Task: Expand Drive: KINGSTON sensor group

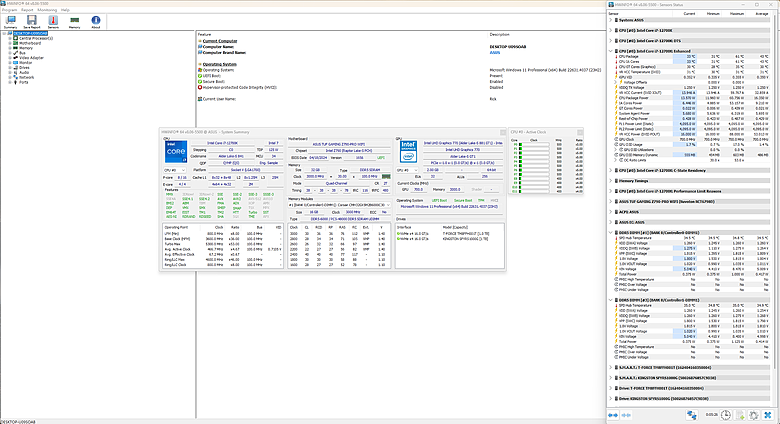Action: [x=611, y=399]
